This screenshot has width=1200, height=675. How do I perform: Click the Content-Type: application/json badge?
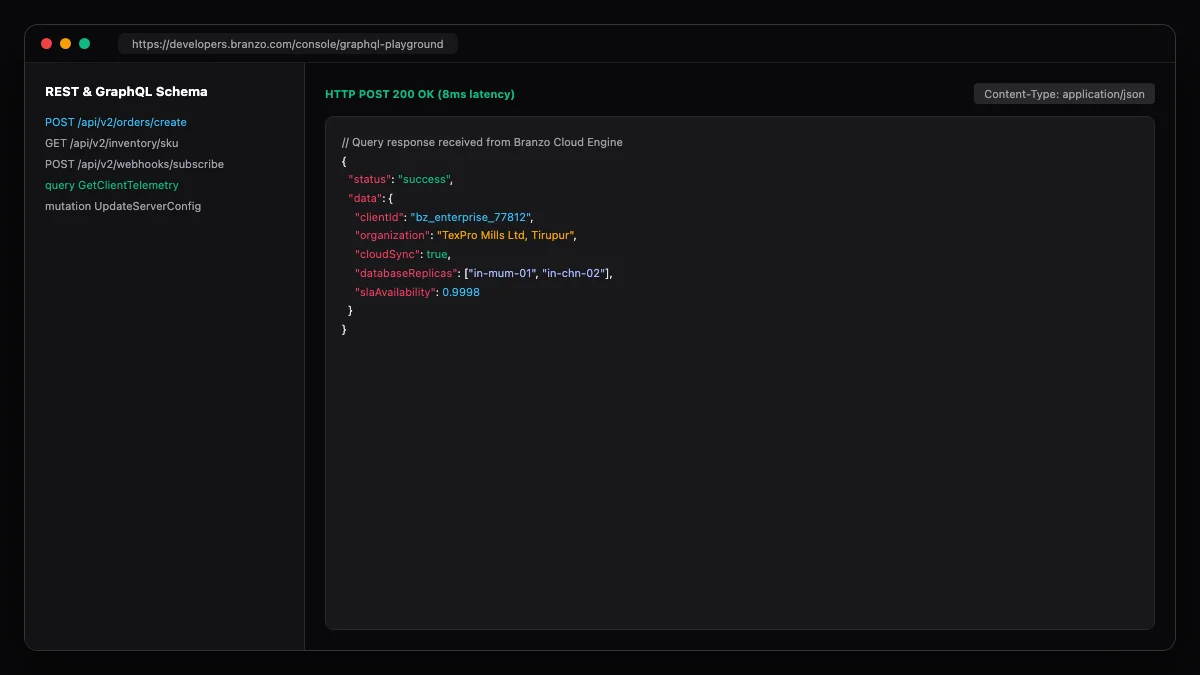pyautogui.click(x=1064, y=94)
